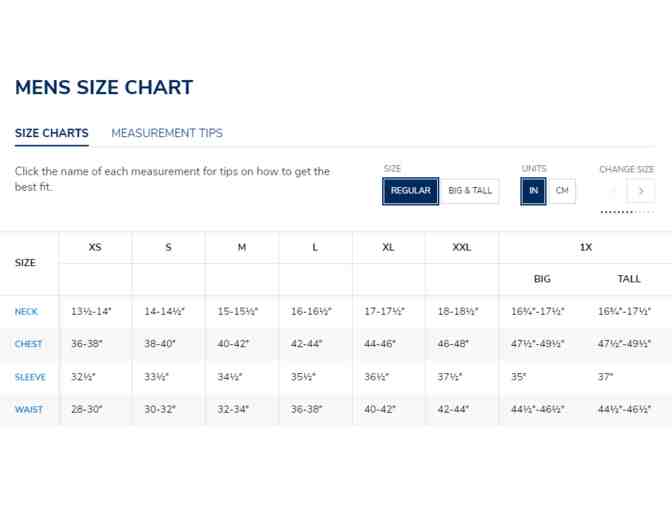Select inches (IN) units

(533, 191)
